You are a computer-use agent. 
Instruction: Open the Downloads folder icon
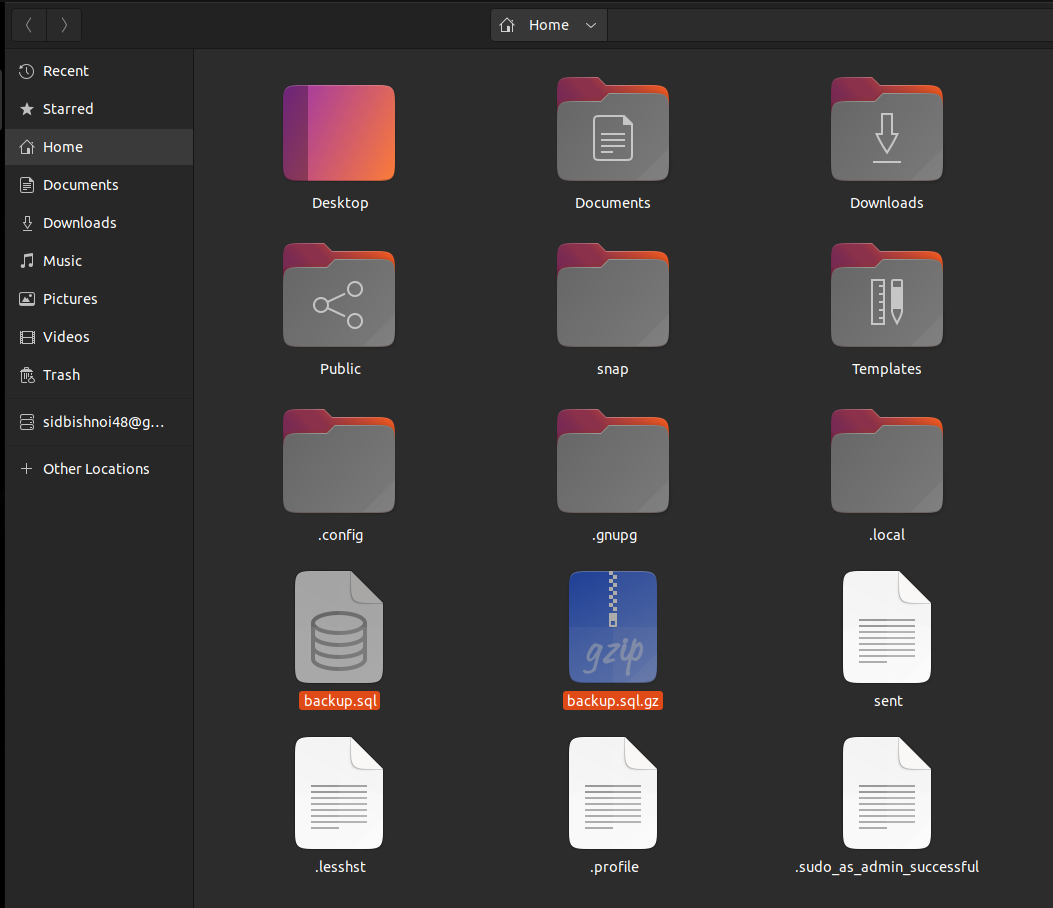[886, 130]
